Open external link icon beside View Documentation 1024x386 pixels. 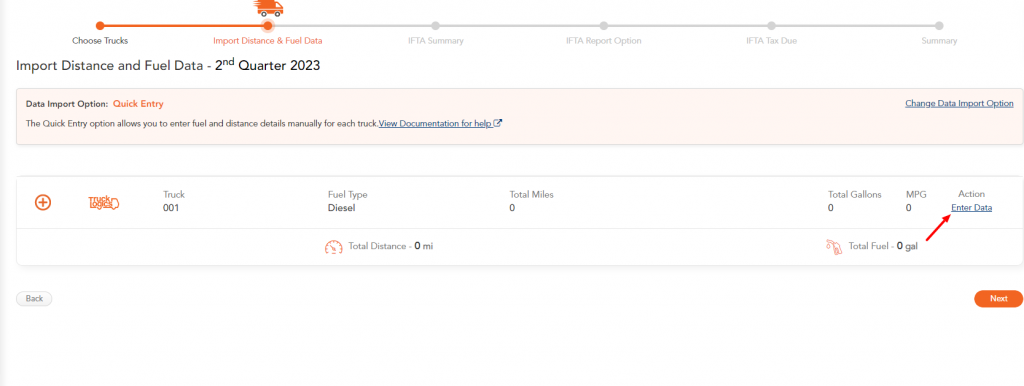(498, 123)
